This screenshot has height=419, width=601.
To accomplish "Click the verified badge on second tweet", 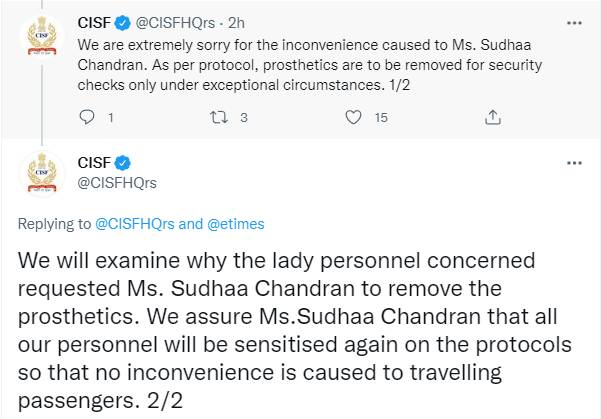I will (123, 163).
